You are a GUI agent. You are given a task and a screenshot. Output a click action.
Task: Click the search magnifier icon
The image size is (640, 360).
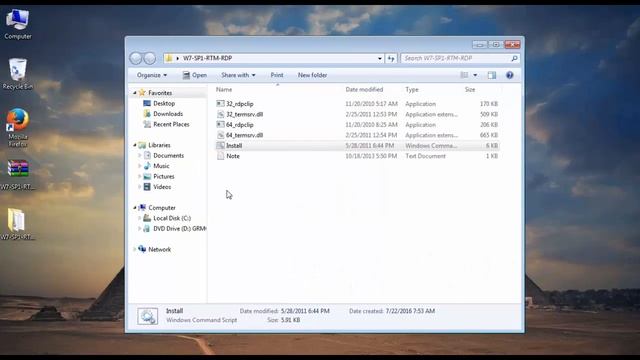514,58
